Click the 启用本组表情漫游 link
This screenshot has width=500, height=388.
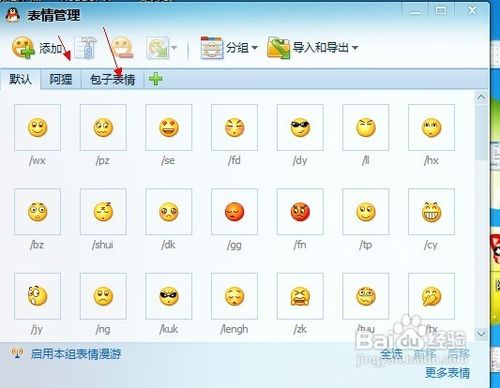pos(76,354)
